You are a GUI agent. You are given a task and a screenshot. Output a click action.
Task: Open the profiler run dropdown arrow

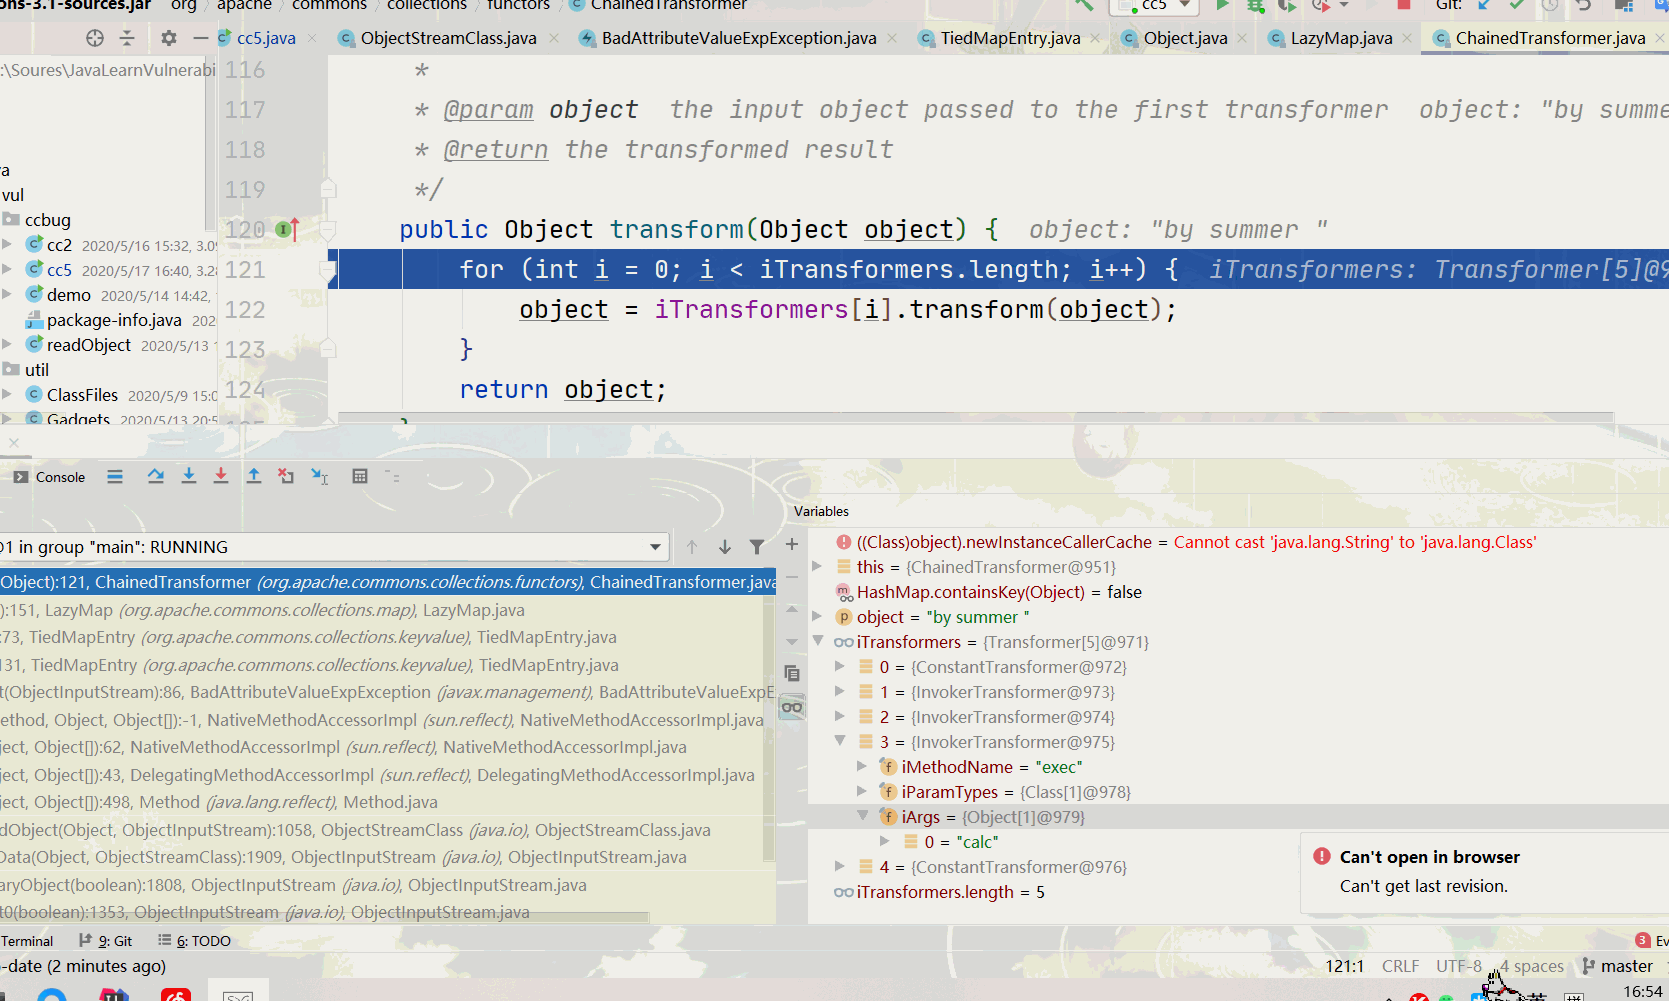tap(1344, 5)
